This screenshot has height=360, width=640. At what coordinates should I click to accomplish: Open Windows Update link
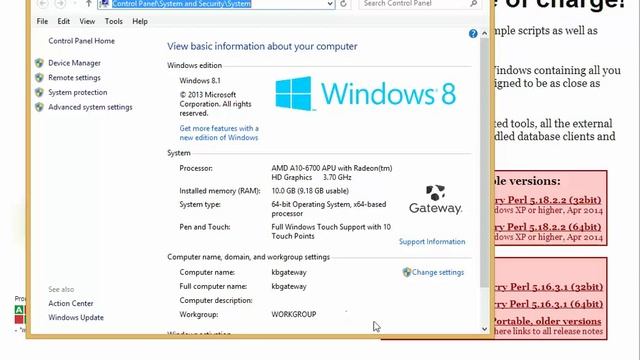(76, 318)
